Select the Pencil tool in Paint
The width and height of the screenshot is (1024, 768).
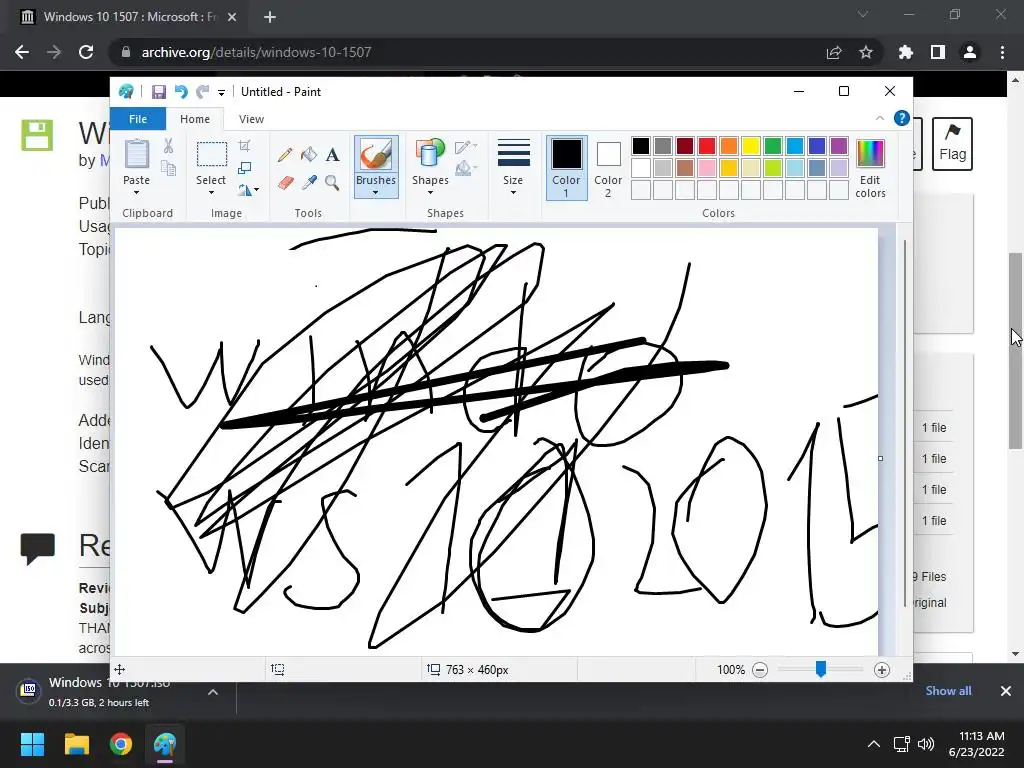coord(285,155)
